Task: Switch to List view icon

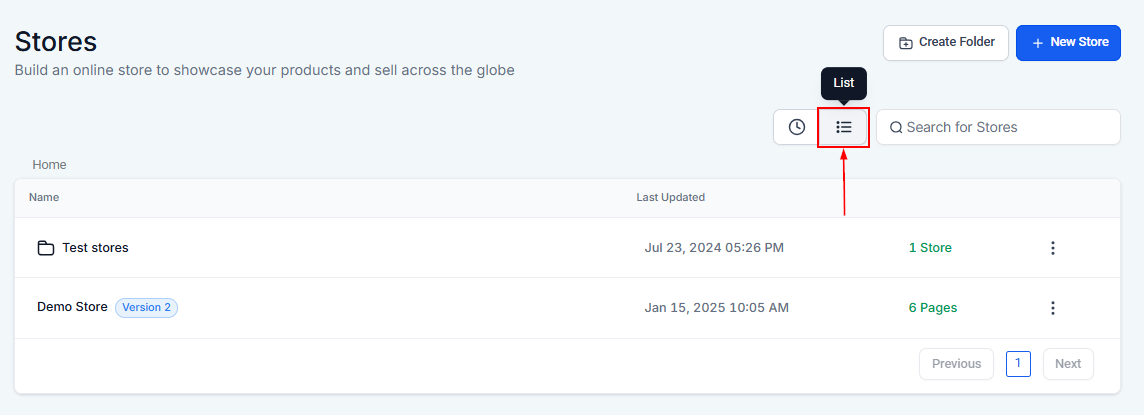Action: click(x=843, y=127)
